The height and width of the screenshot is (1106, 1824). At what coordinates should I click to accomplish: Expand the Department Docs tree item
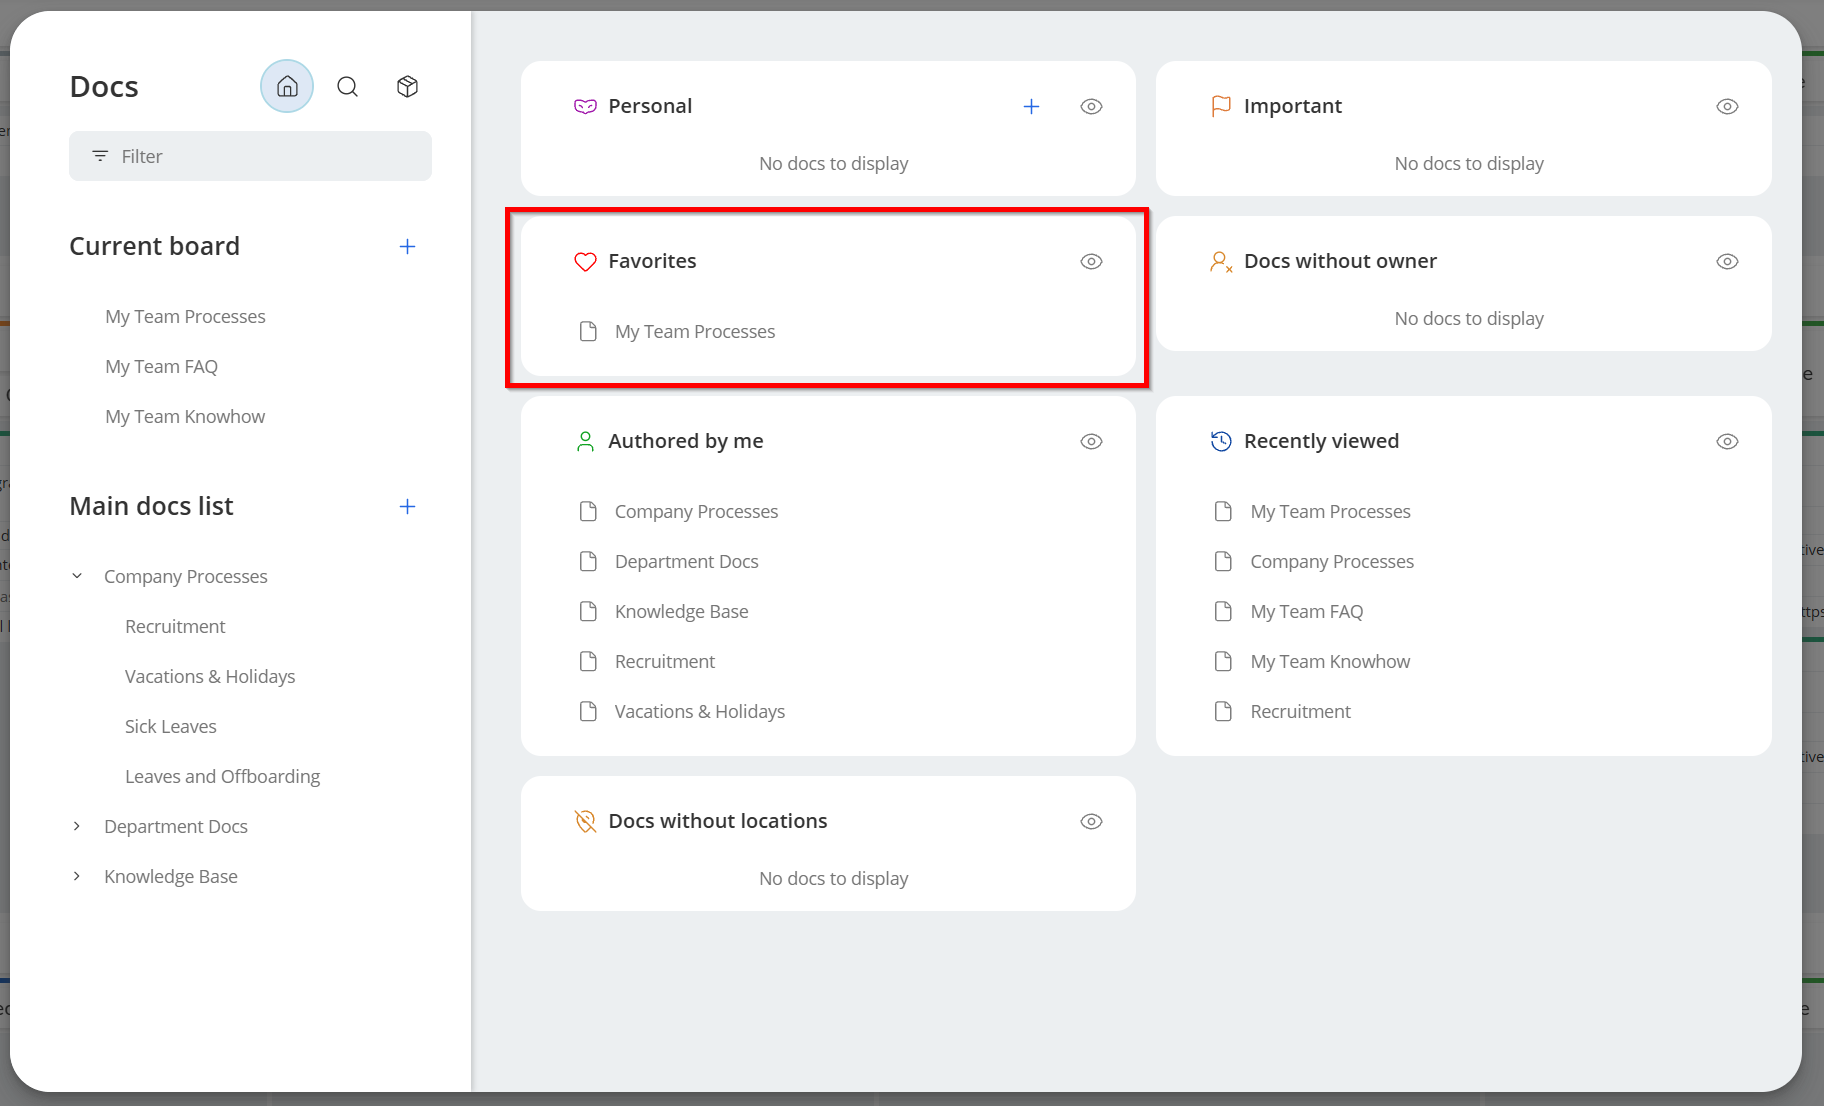[77, 826]
